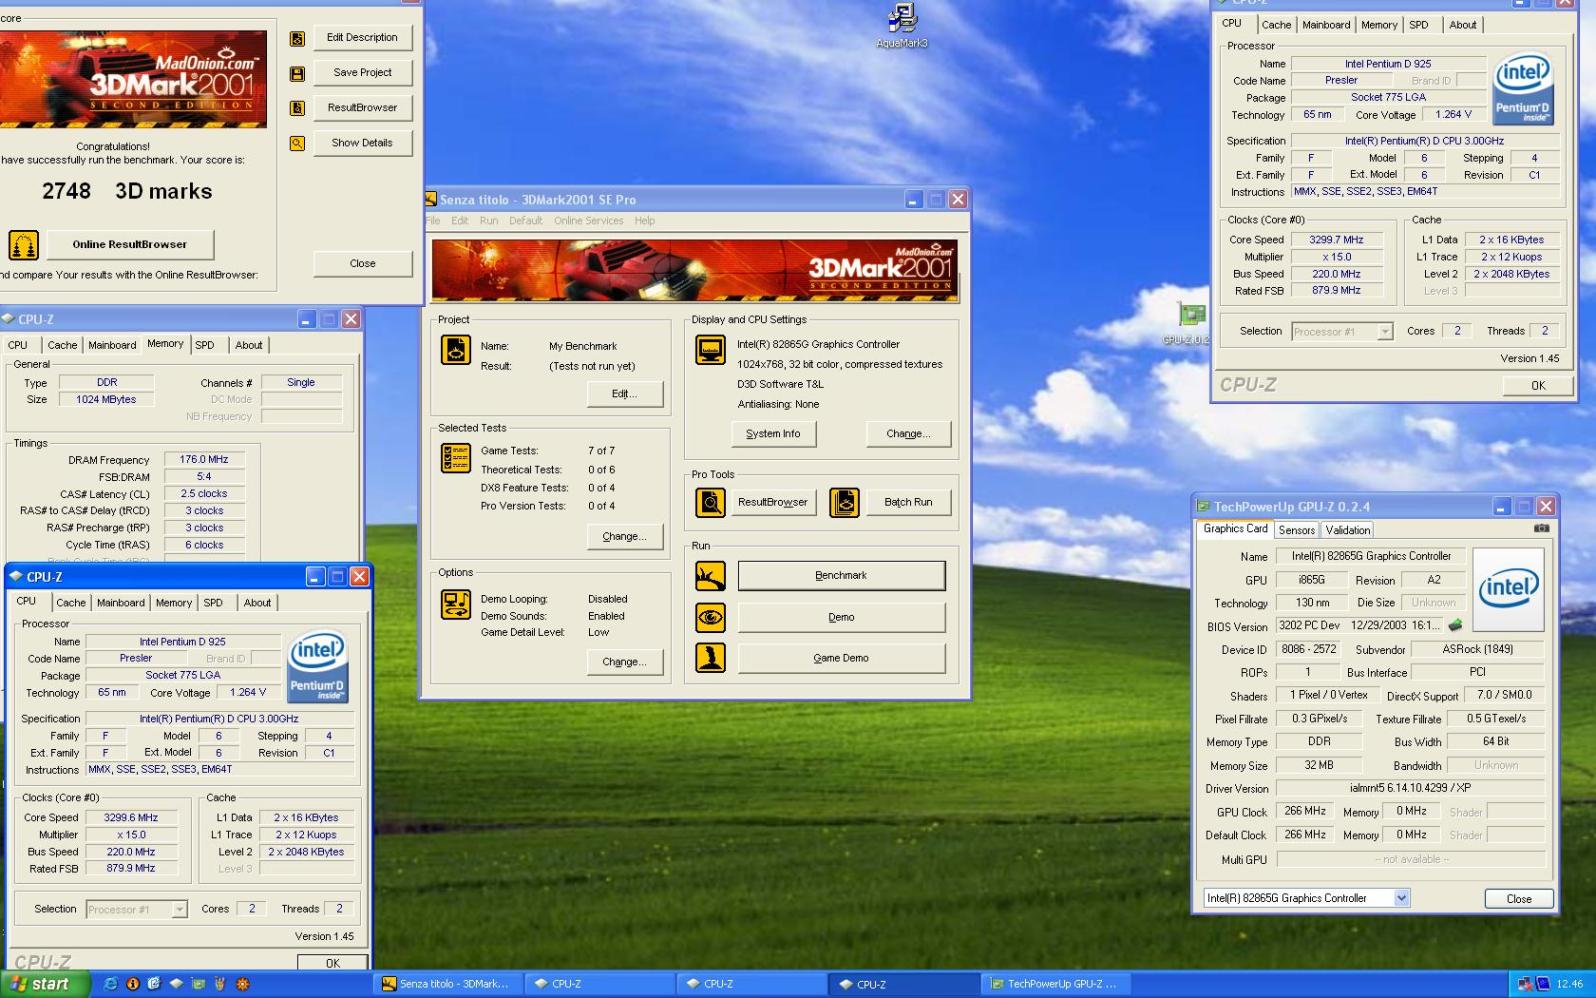Open the Help menu in 3DMark2001

pos(645,221)
